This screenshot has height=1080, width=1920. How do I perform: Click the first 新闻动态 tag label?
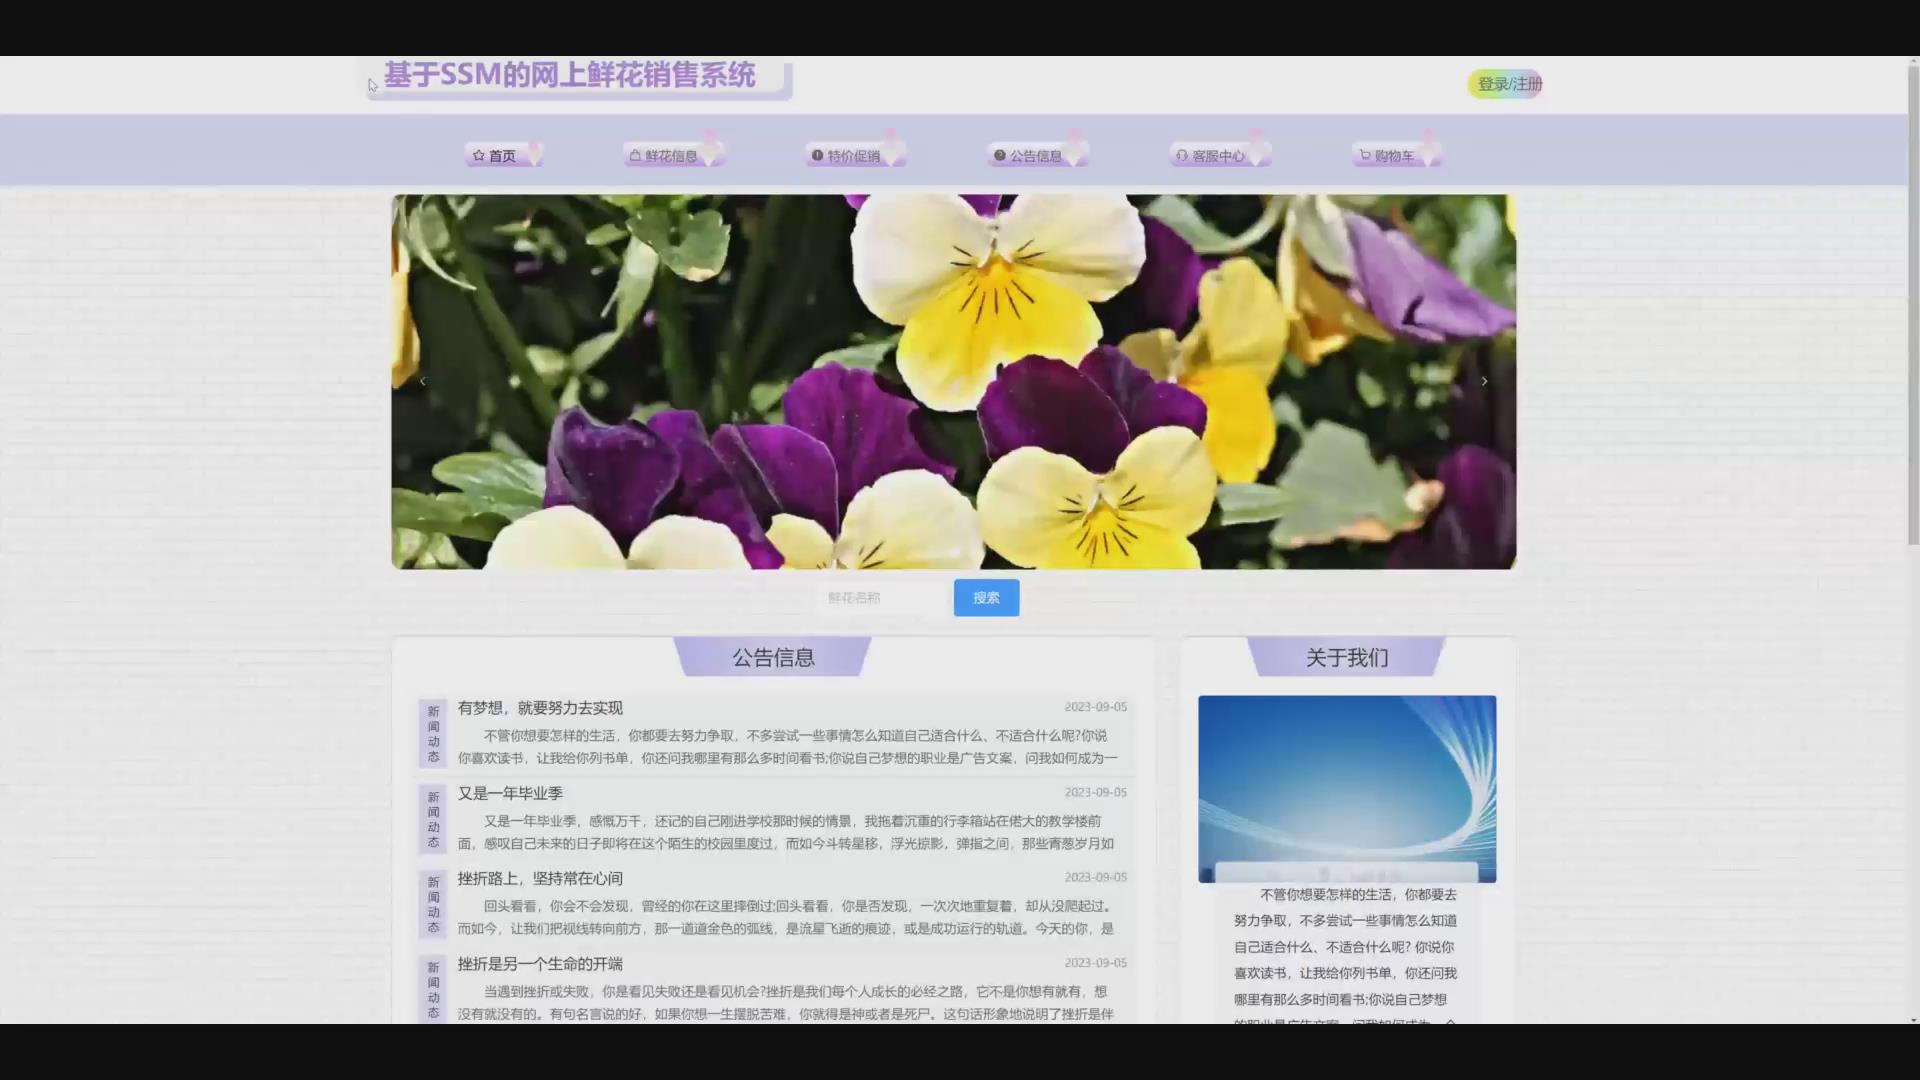pyautogui.click(x=433, y=734)
